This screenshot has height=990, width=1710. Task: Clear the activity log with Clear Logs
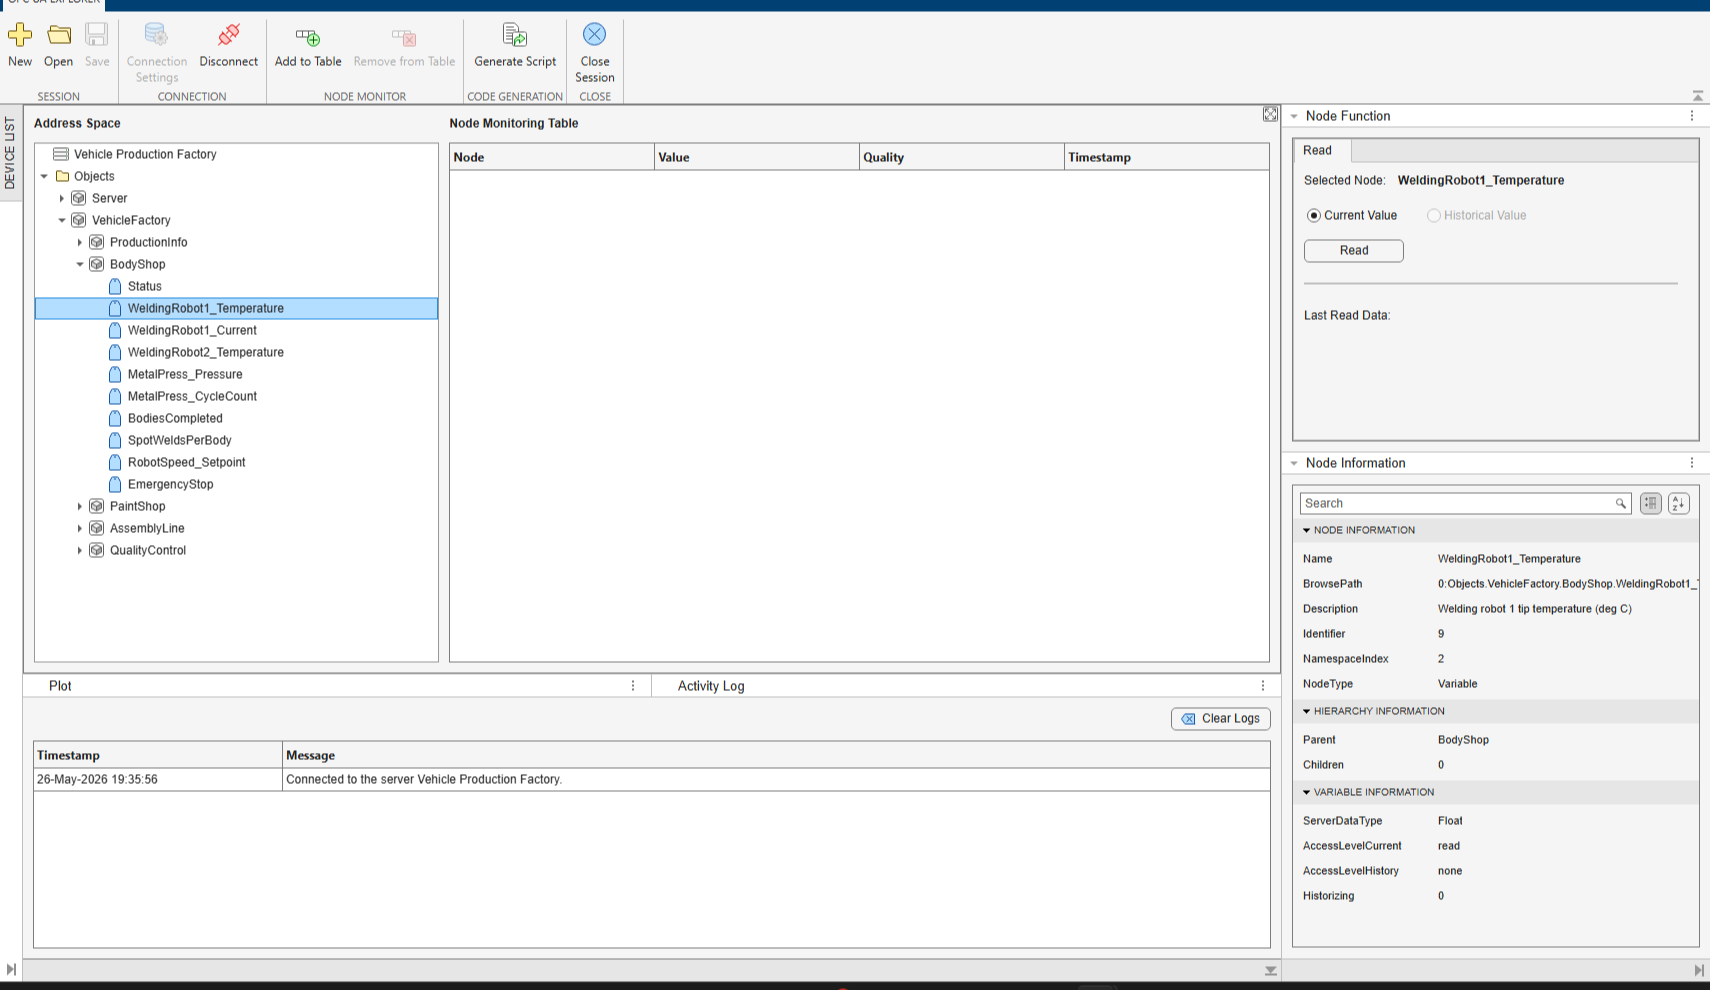coord(1221,719)
